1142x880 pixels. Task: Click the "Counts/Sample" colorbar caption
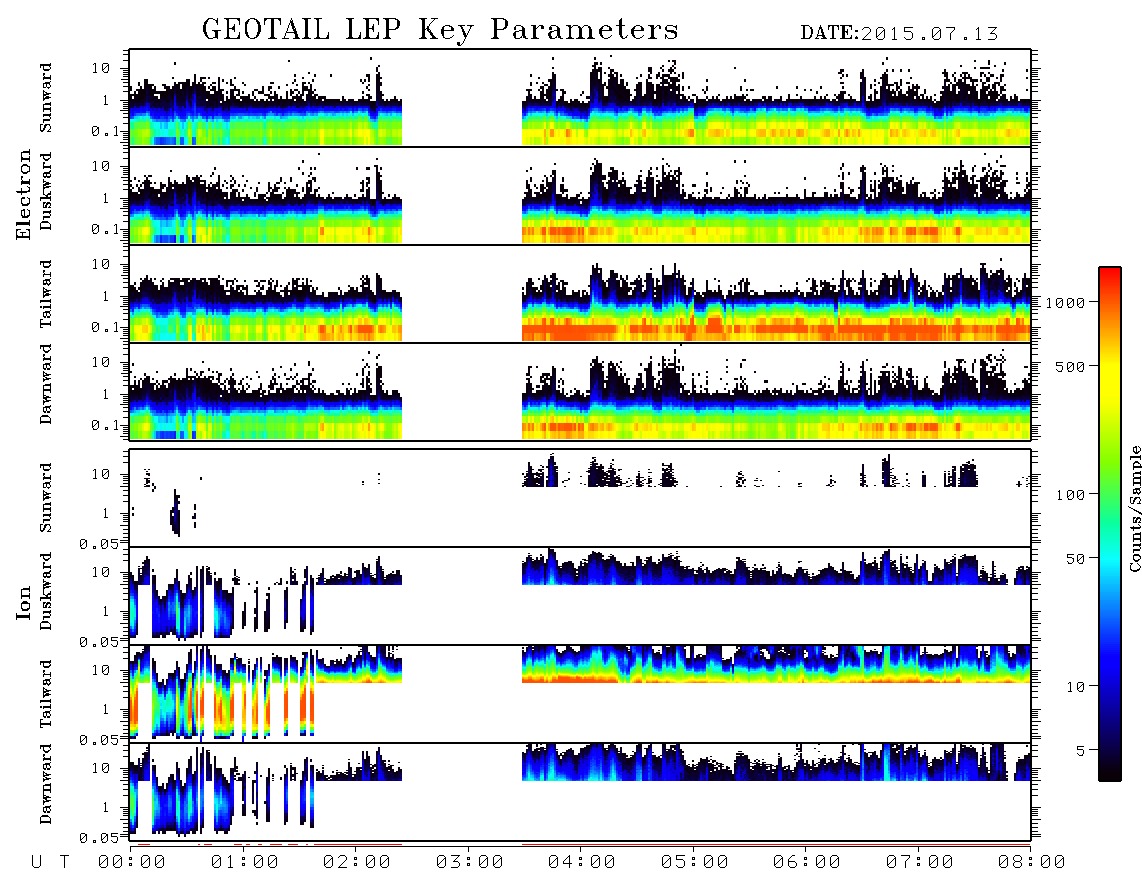coord(1134,509)
